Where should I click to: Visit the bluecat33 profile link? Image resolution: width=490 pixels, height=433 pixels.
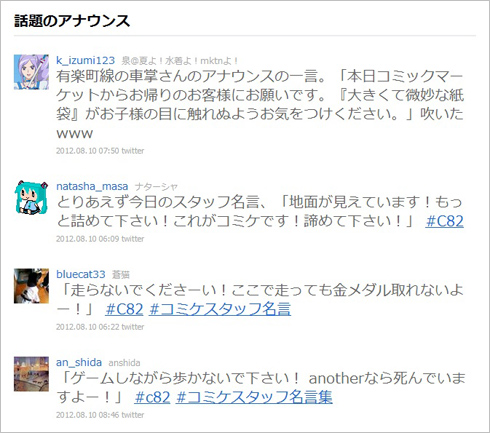coord(81,274)
